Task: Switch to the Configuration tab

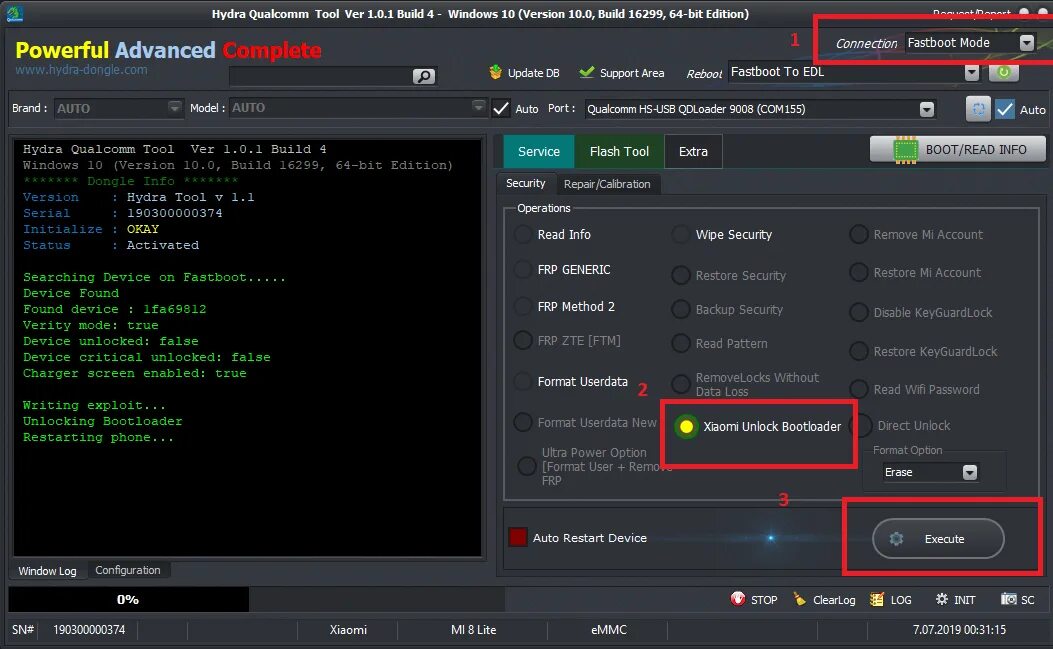Action: (128, 570)
